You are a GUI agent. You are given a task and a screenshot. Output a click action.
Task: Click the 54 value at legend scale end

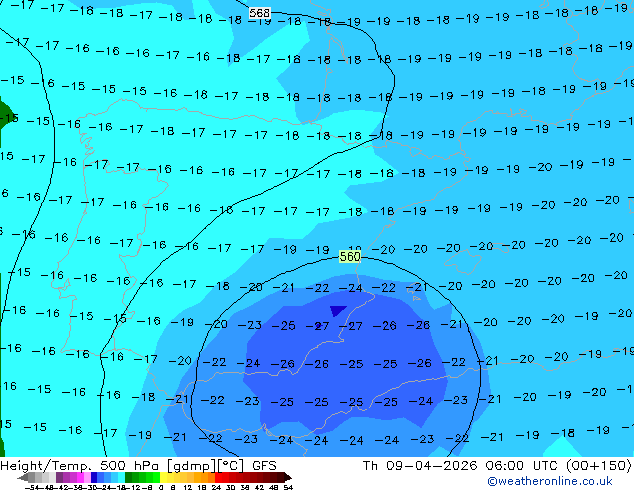coord(288,487)
